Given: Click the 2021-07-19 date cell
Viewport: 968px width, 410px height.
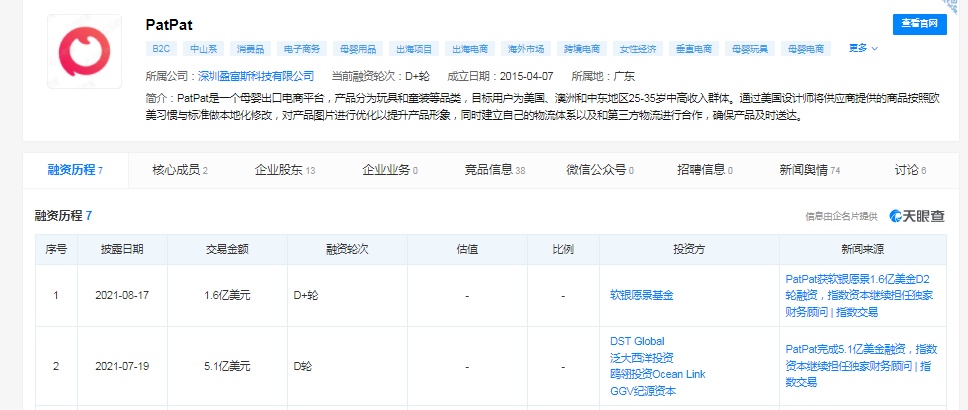Looking at the screenshot, I should tap(122, 366).
